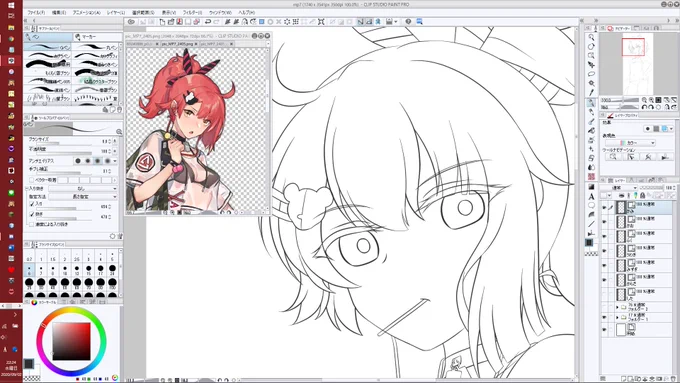Click the help question mark icon
The height and width of the screenshot is (383, 680).
pos(408,22)
